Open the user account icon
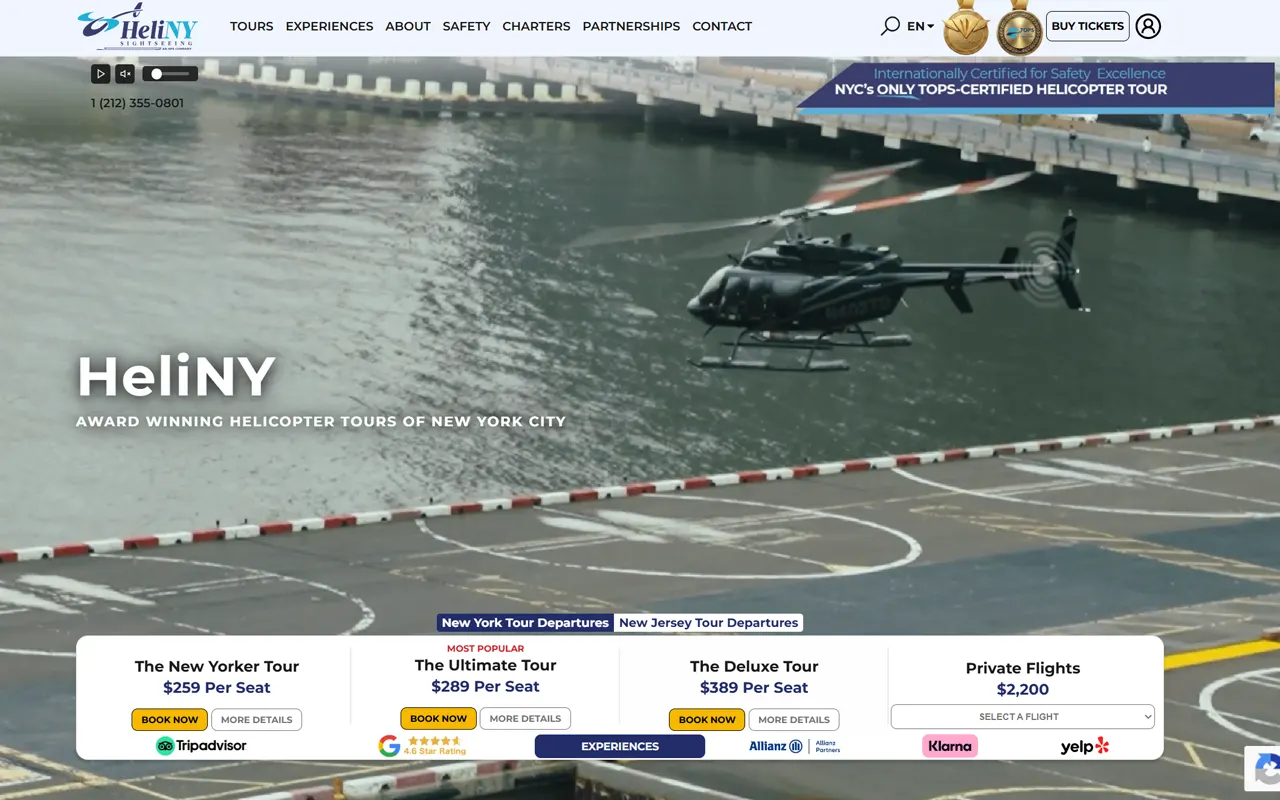 click(x=1148, y=26)
